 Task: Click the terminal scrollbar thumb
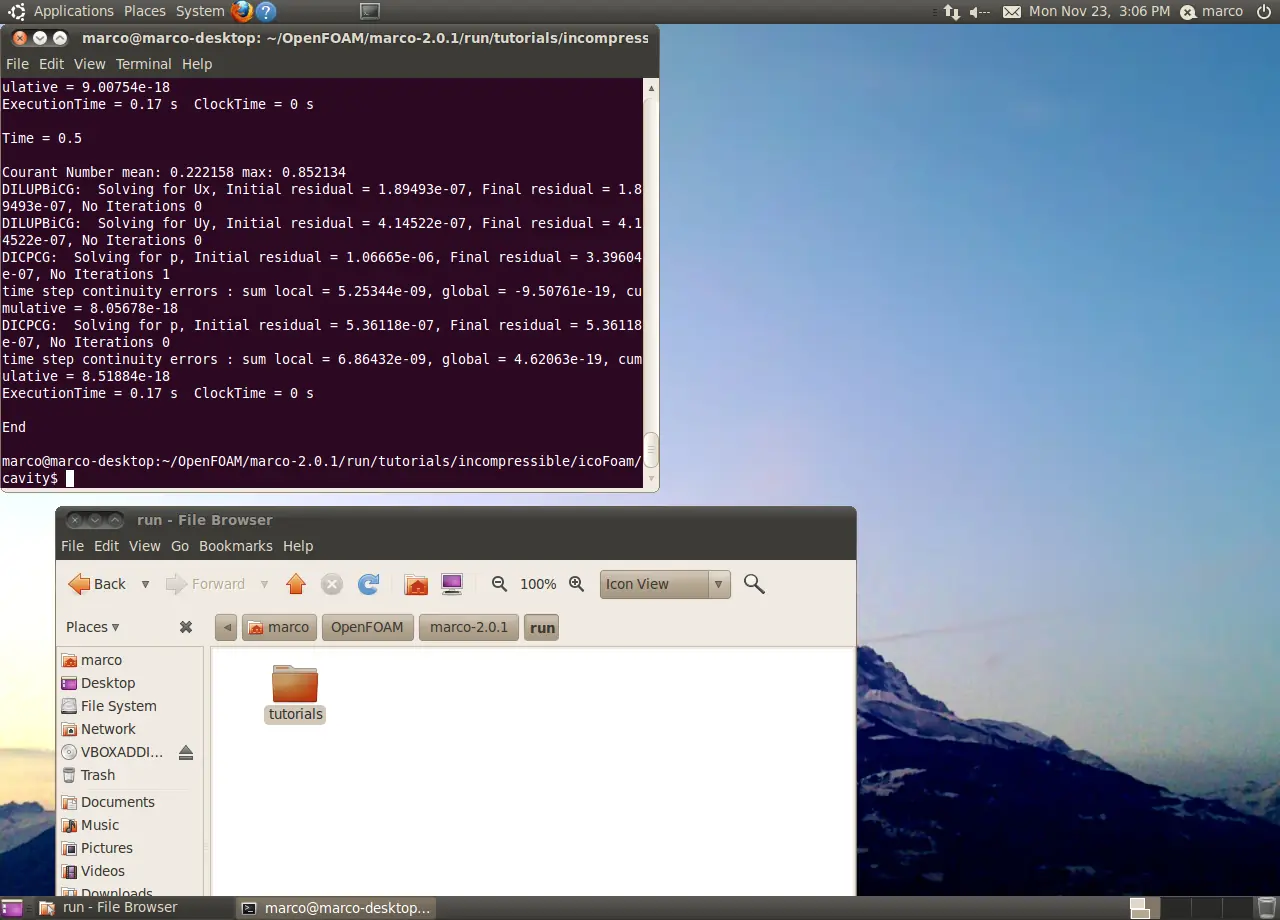point(650,450)
